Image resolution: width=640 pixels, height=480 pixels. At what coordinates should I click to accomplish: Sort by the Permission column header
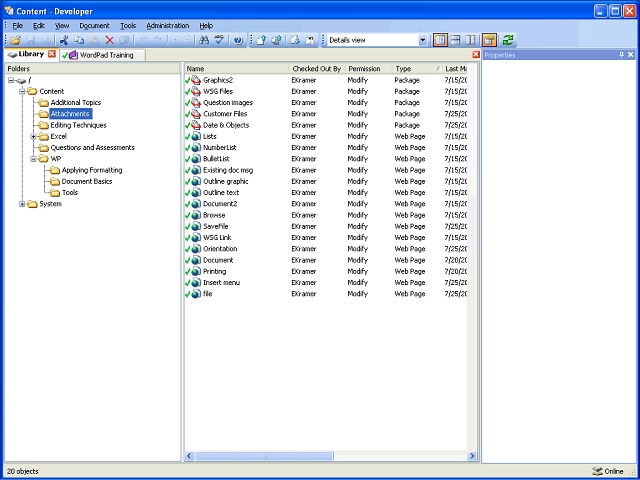[x=369, y=69]
